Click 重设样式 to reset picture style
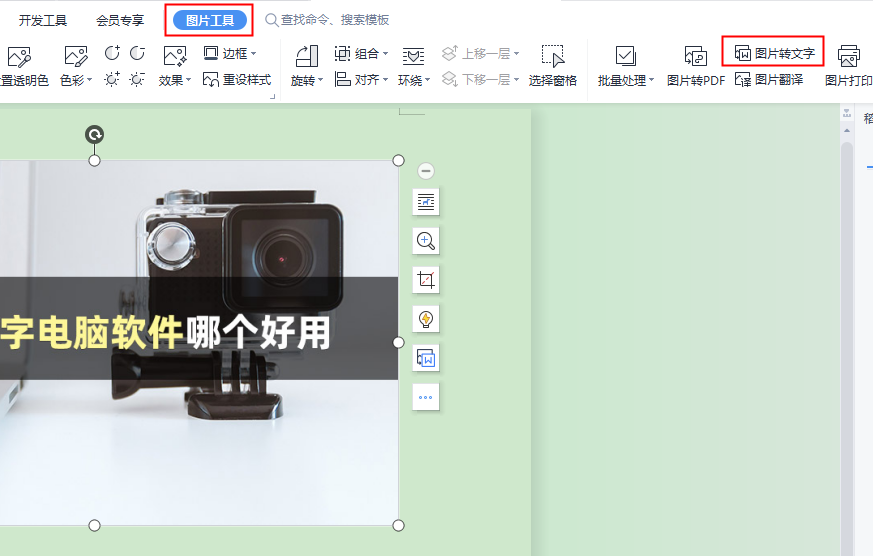 (x=237, y=80)
